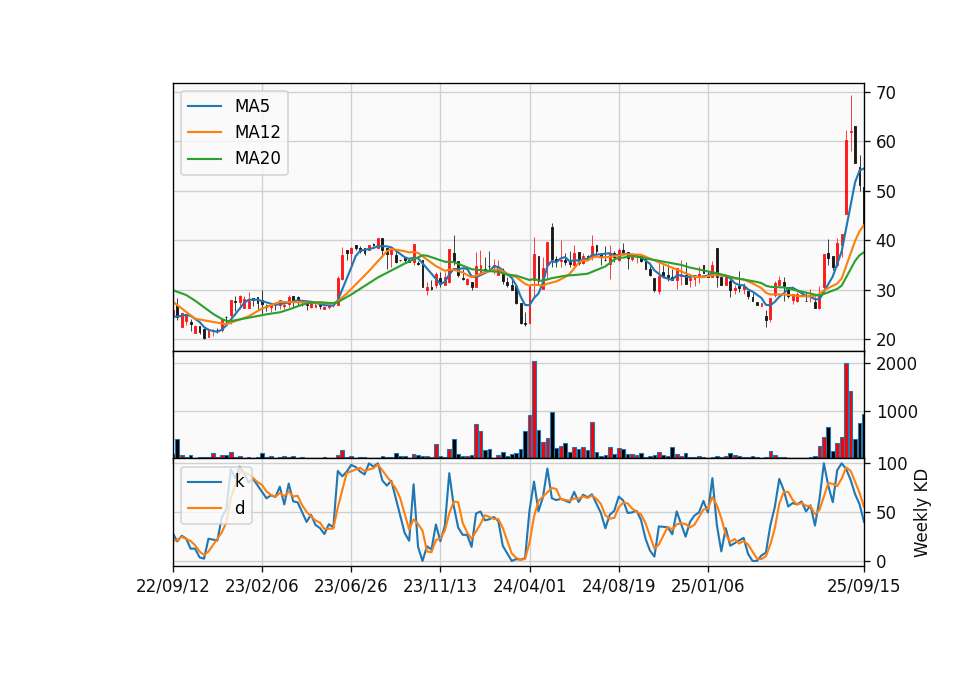Click the 24/08/19 date tick label
Viewport: 960px width, 690px height.
tap(618, 586)
